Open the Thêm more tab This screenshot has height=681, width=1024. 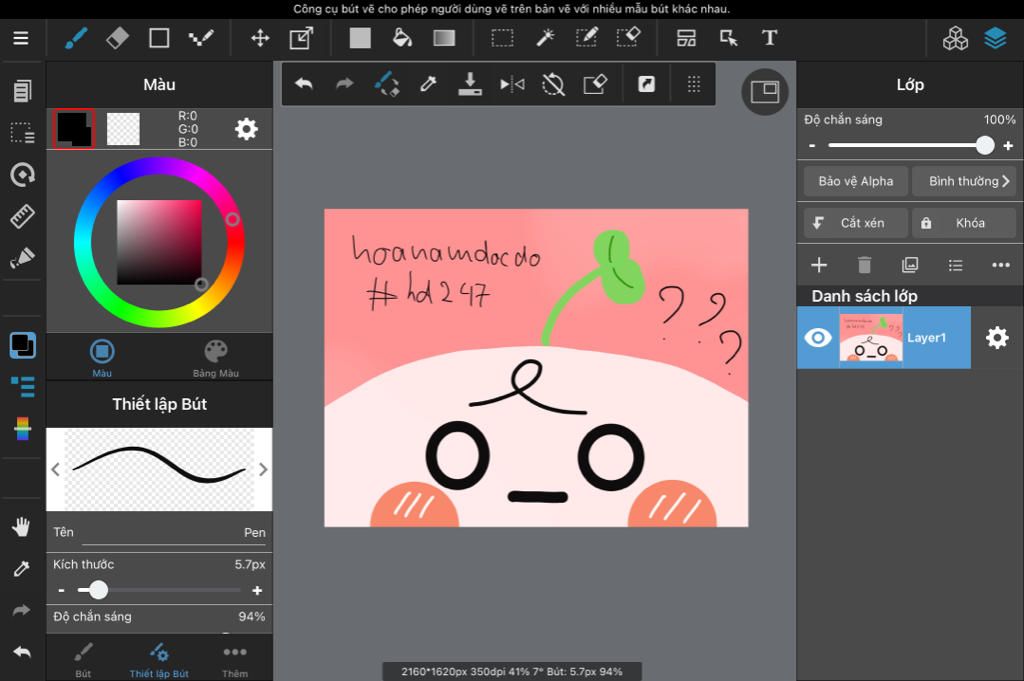coord(234,660)
